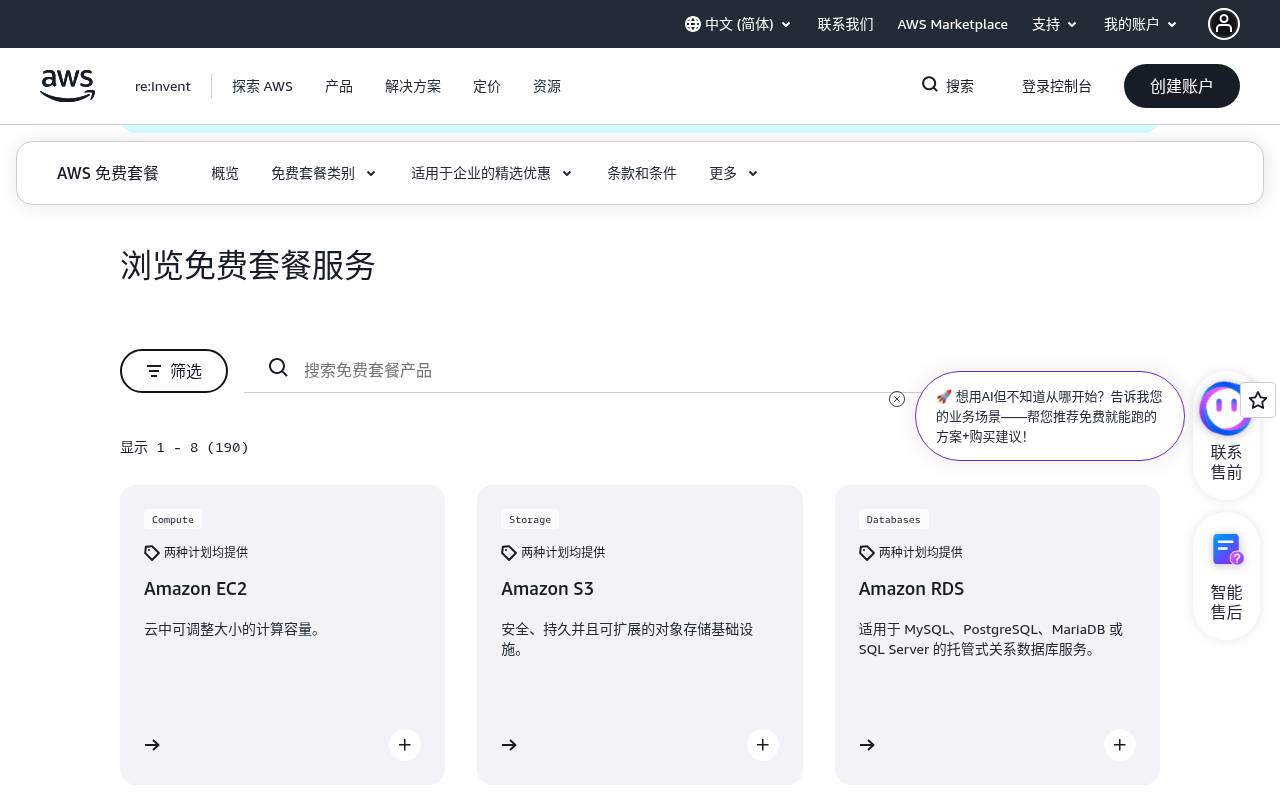Open the 解决方案 menu
This screenshot has width=1280, height=800.
click(413, 86)
